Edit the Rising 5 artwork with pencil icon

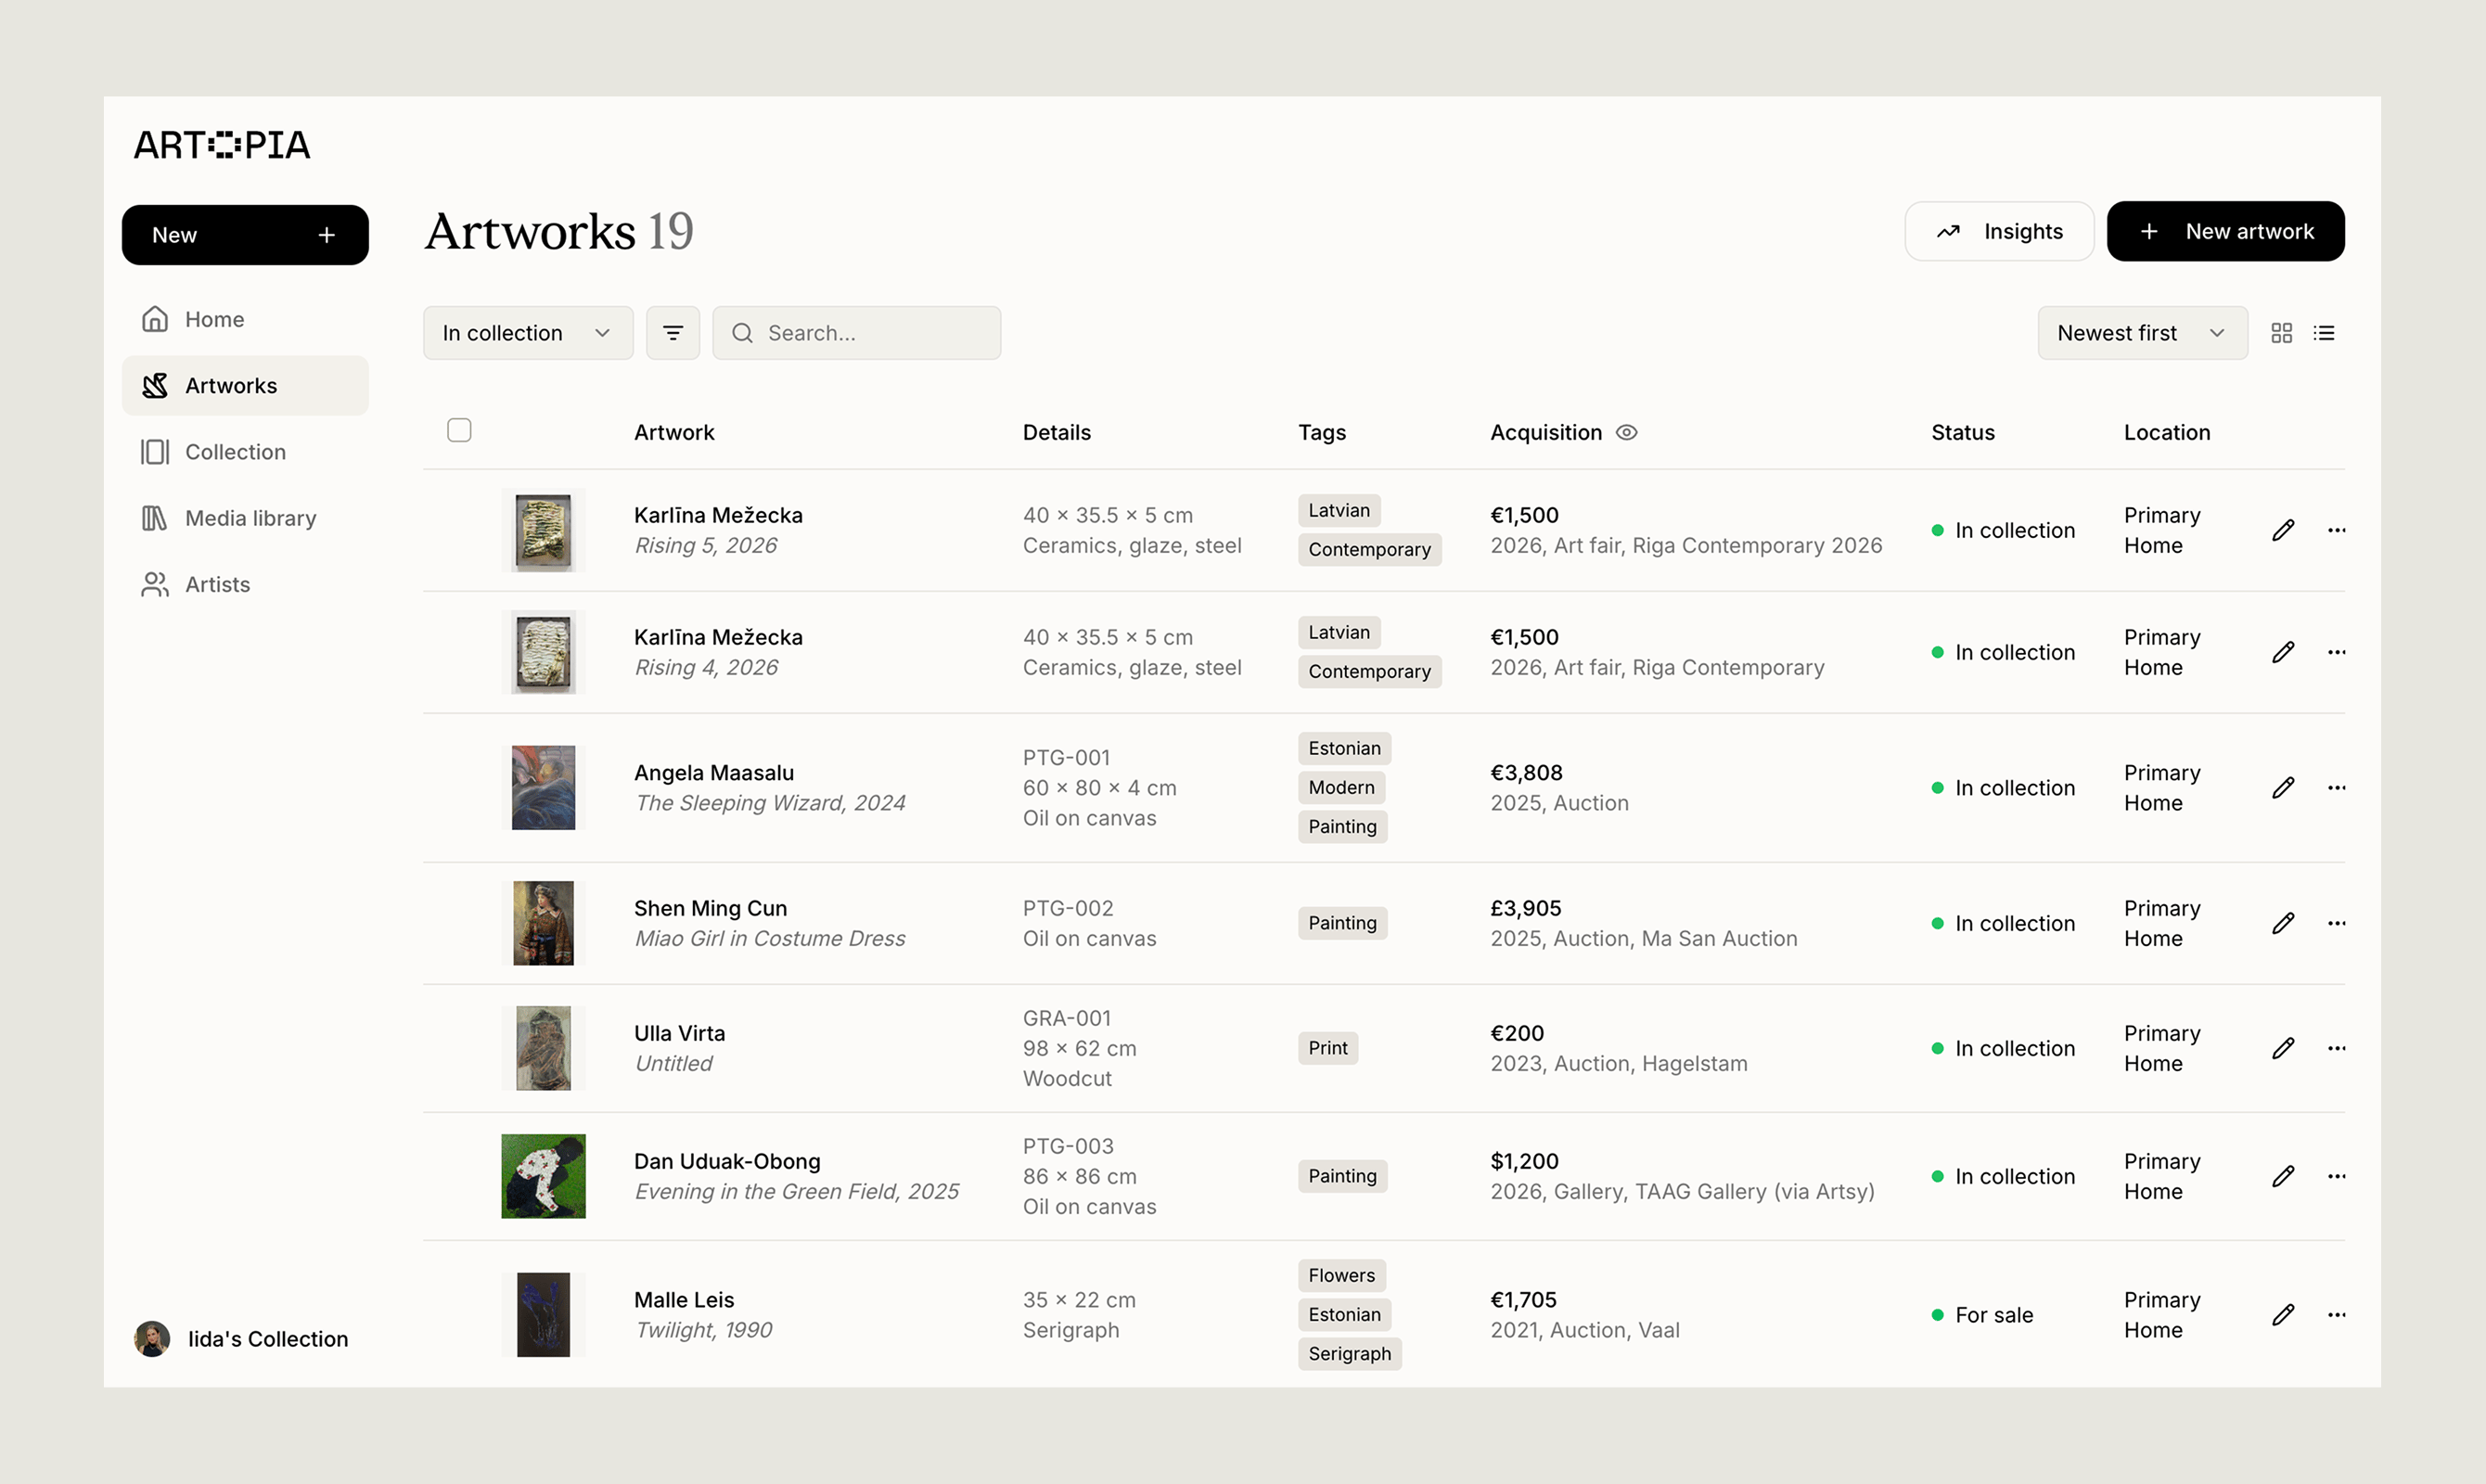click(x=2283, y=530)
